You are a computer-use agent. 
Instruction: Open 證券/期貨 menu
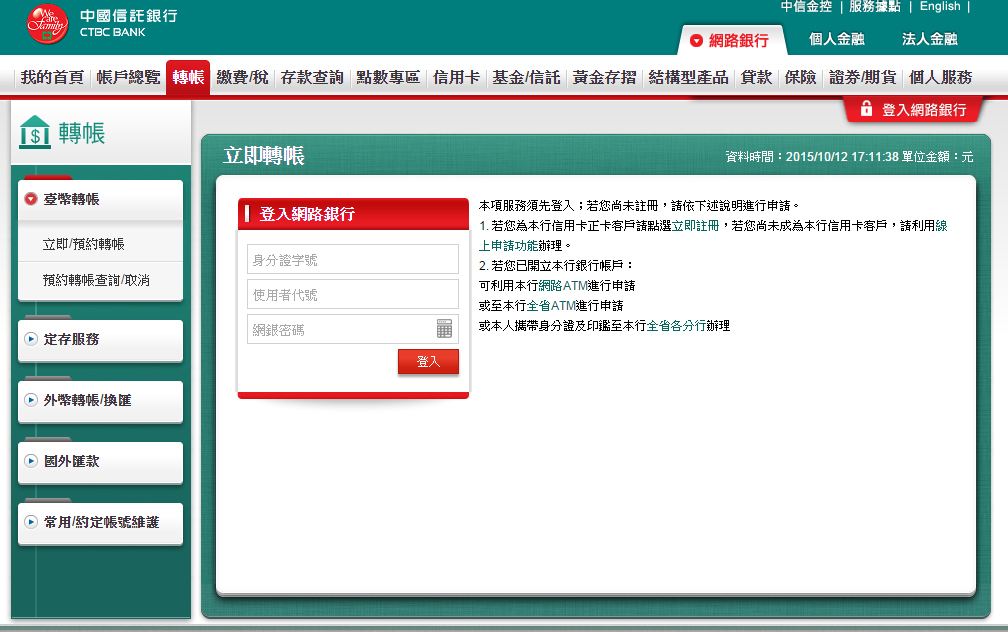pyautogui.click(x=863, y=78)
